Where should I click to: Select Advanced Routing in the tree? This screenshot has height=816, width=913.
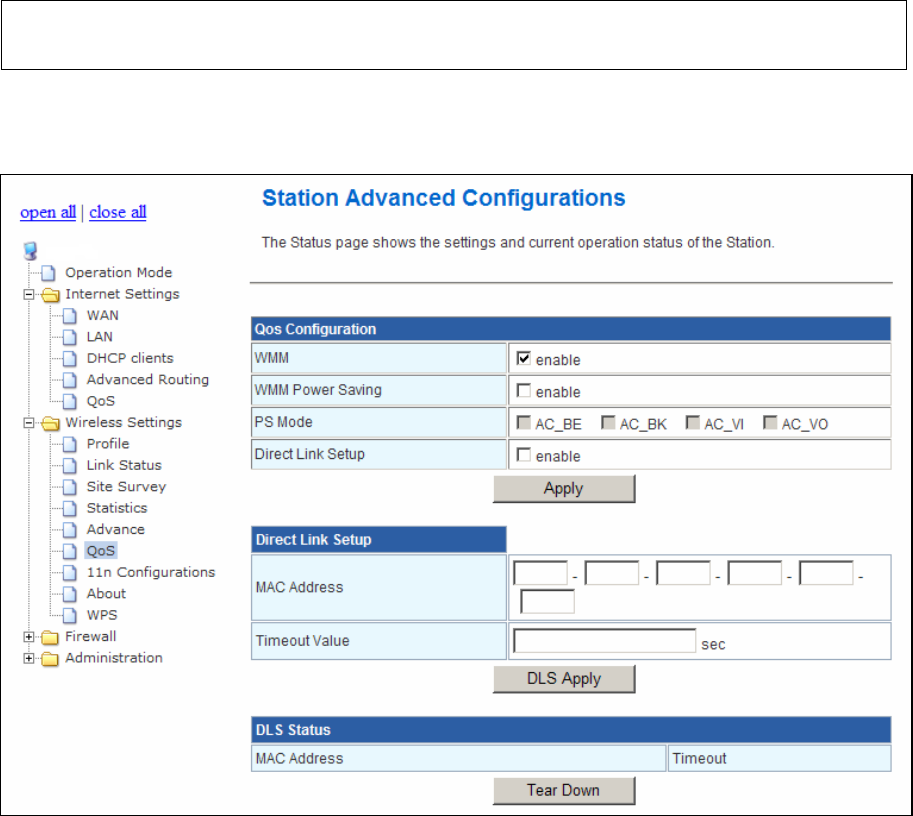coord(147,380)
